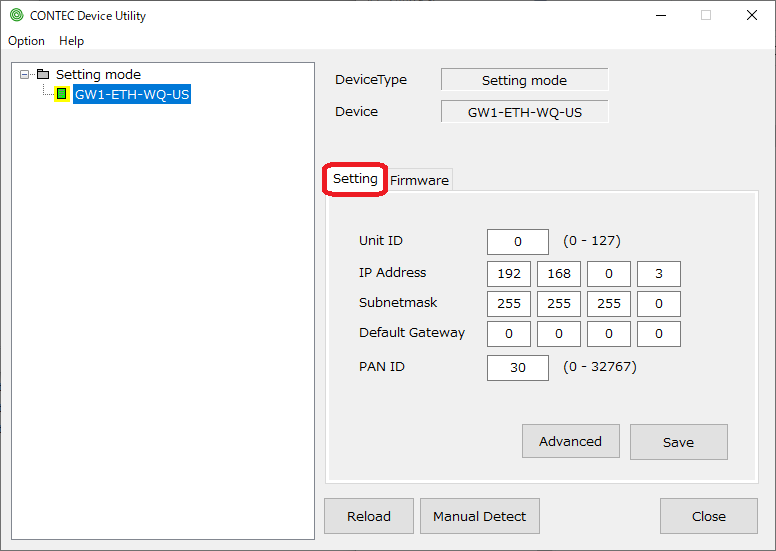Switch to the Firmware tab
This screenshot has height=551, width=776.
pyautogui.click(x=419, y=180)
